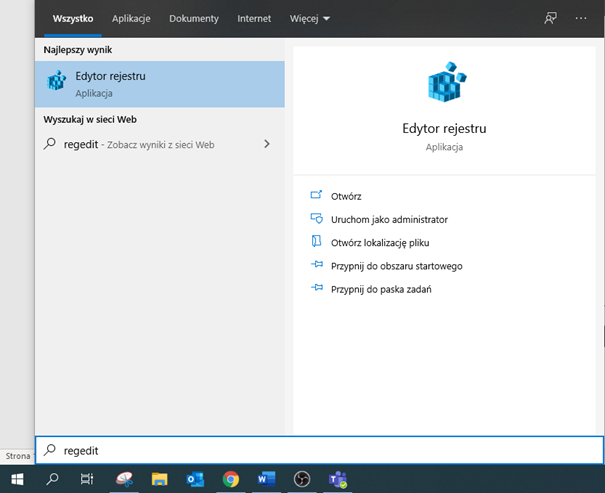The height and width of the screenshot is (493, 605).
Task: Switch to the Dokumenty tab
Action: (x=194, y=19)
